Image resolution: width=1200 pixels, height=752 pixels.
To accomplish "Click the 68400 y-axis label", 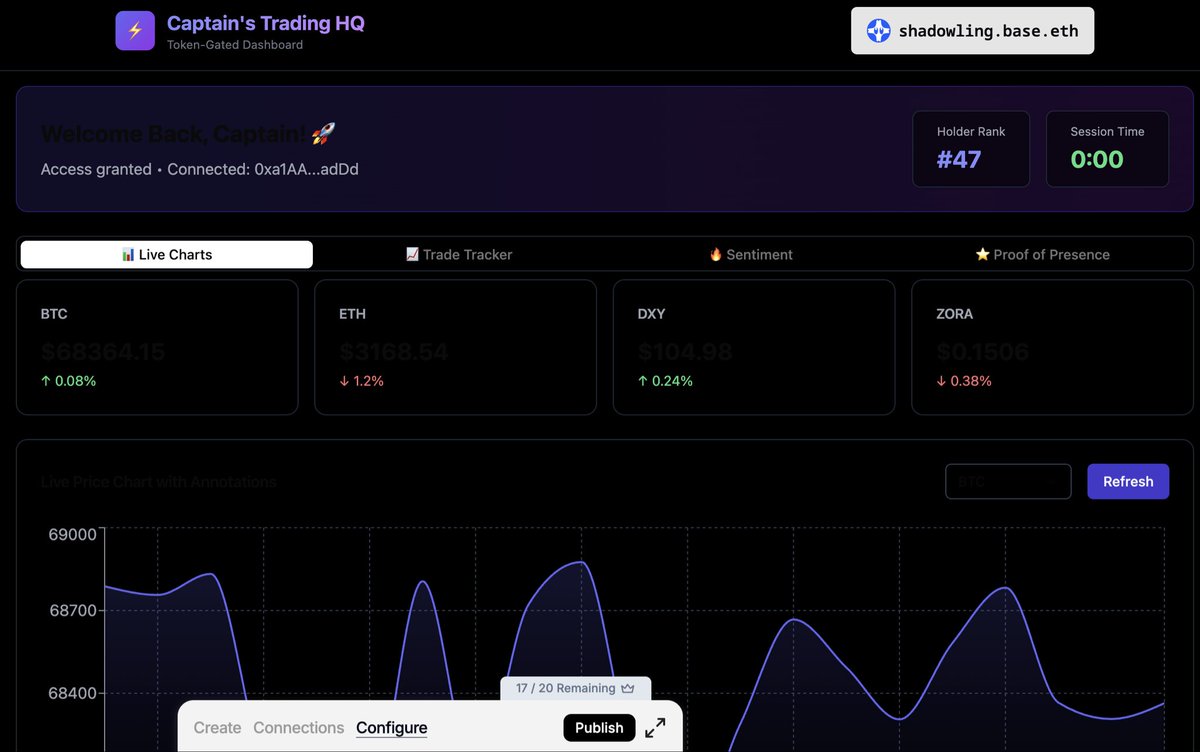I will (x=73, y=693).
